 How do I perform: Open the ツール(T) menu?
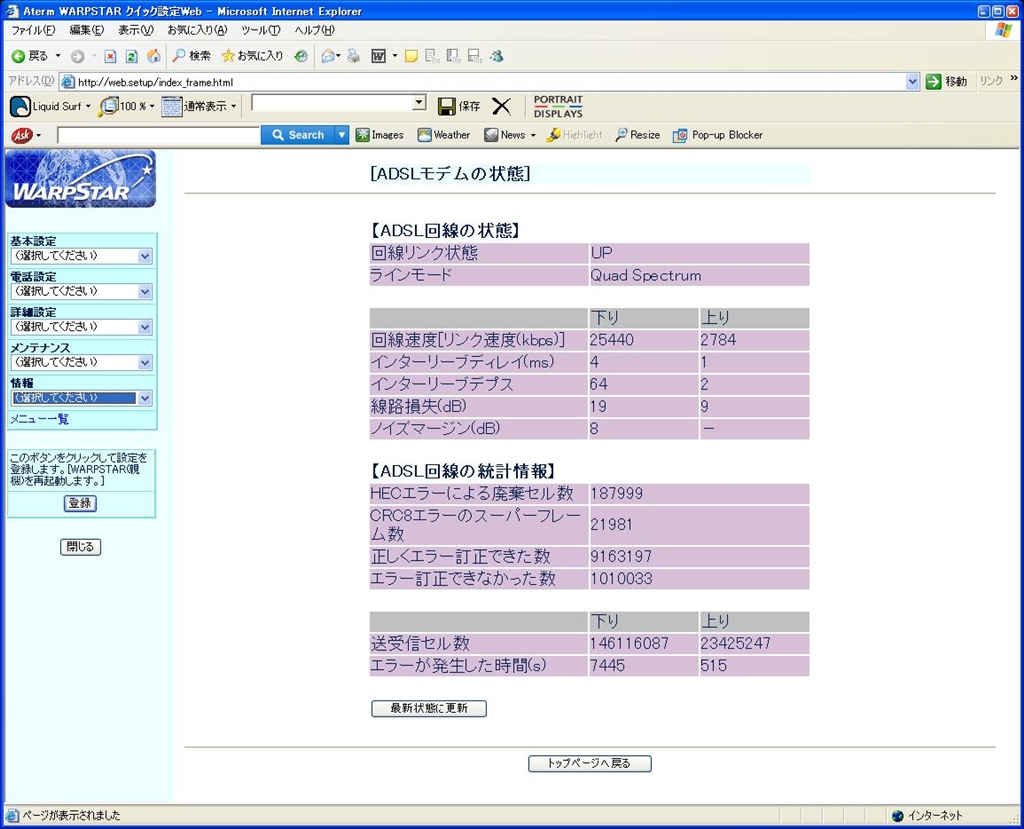point(260,30)
